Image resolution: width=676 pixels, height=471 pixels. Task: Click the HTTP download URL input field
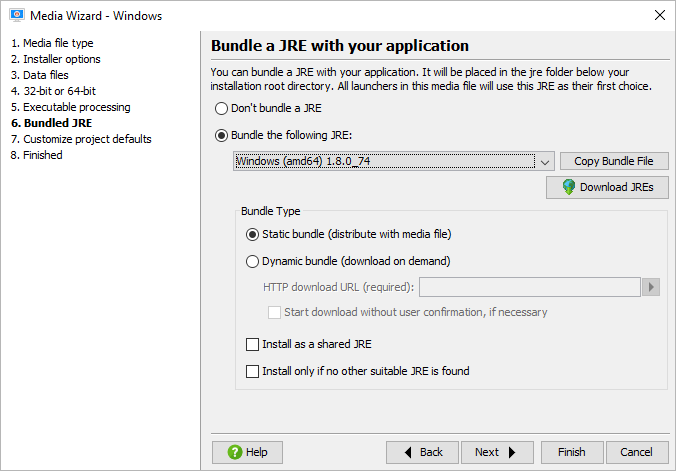529,287
